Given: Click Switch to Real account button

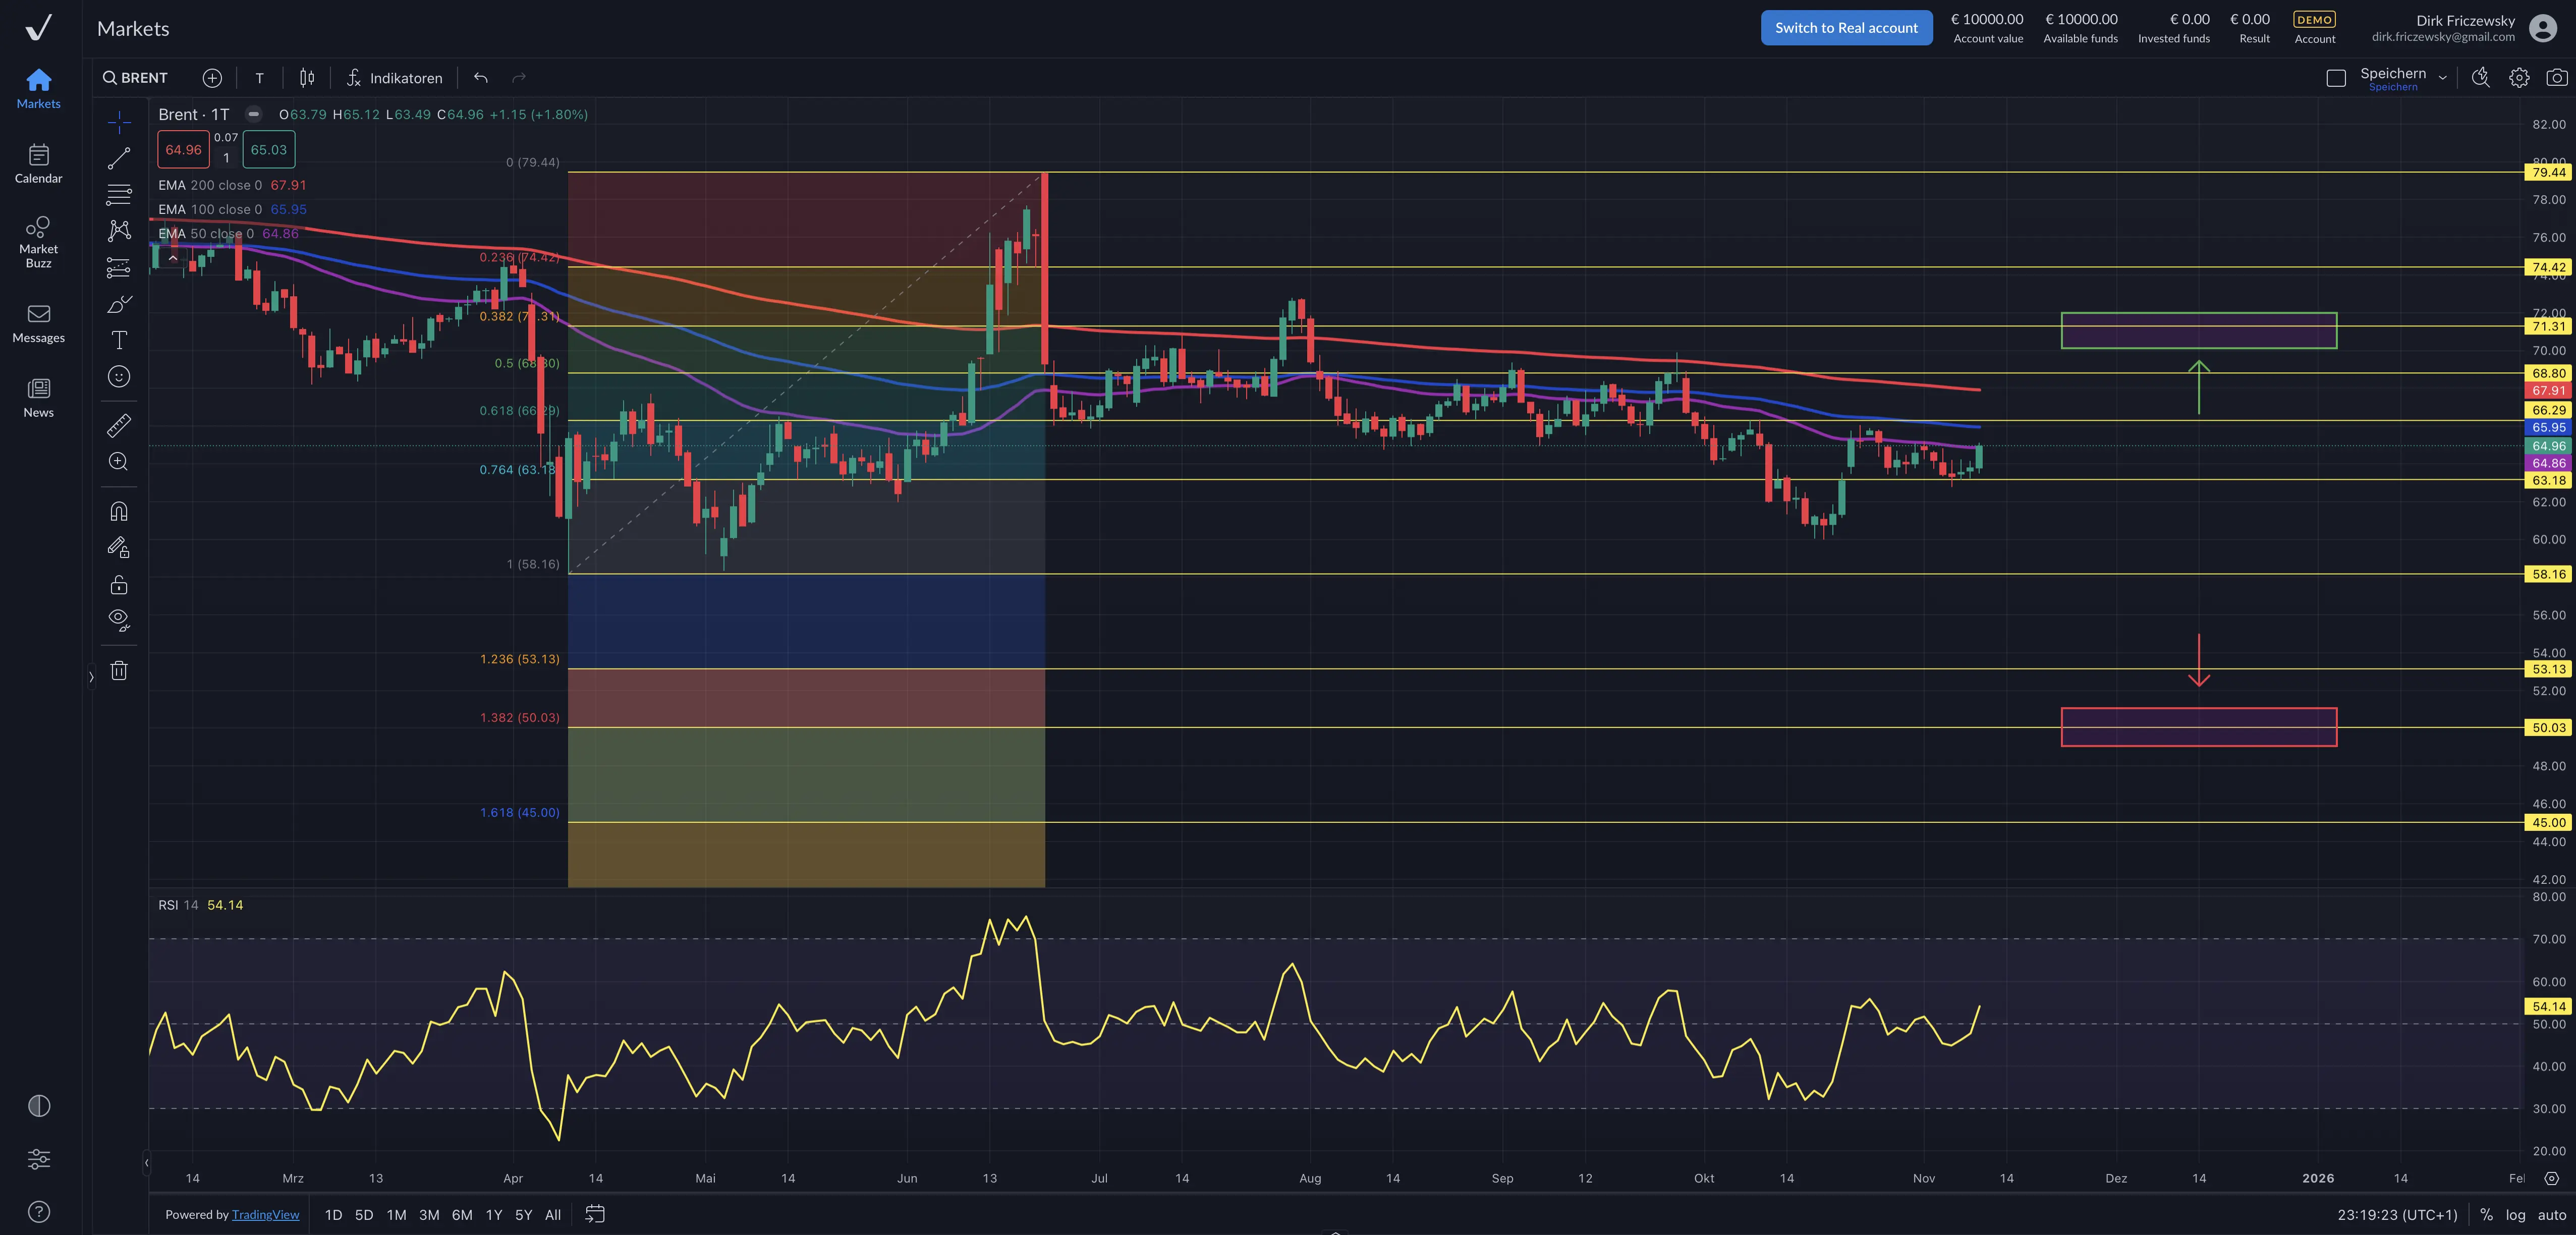Looking at the screenshot, I should 1846,28.
